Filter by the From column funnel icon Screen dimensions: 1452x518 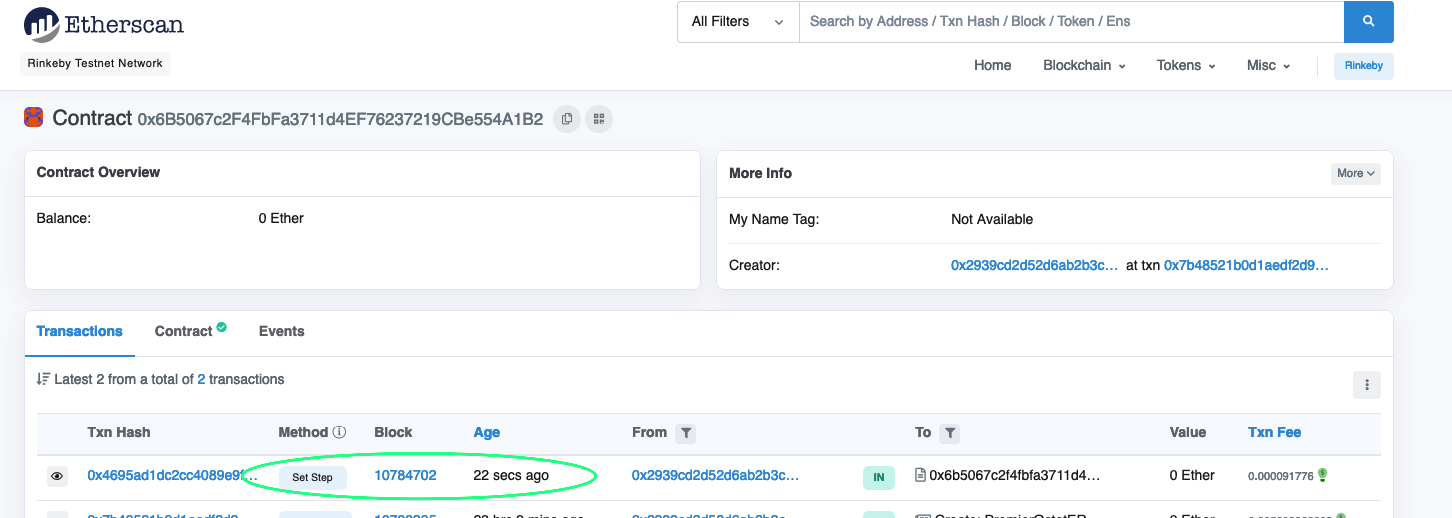pyautogui.click(x=685, y=433)
